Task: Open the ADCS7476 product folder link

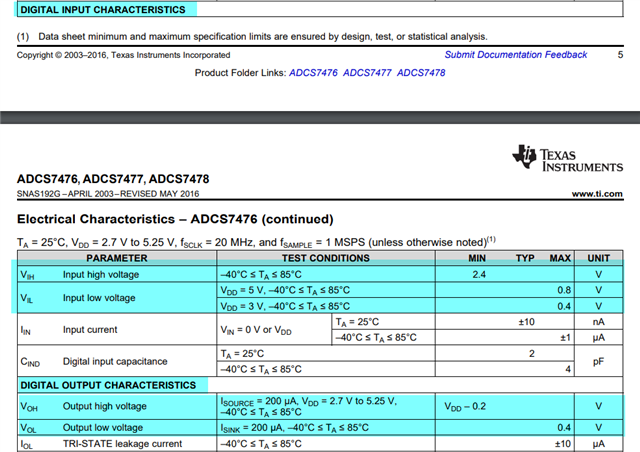Action: tap(313, 73)
